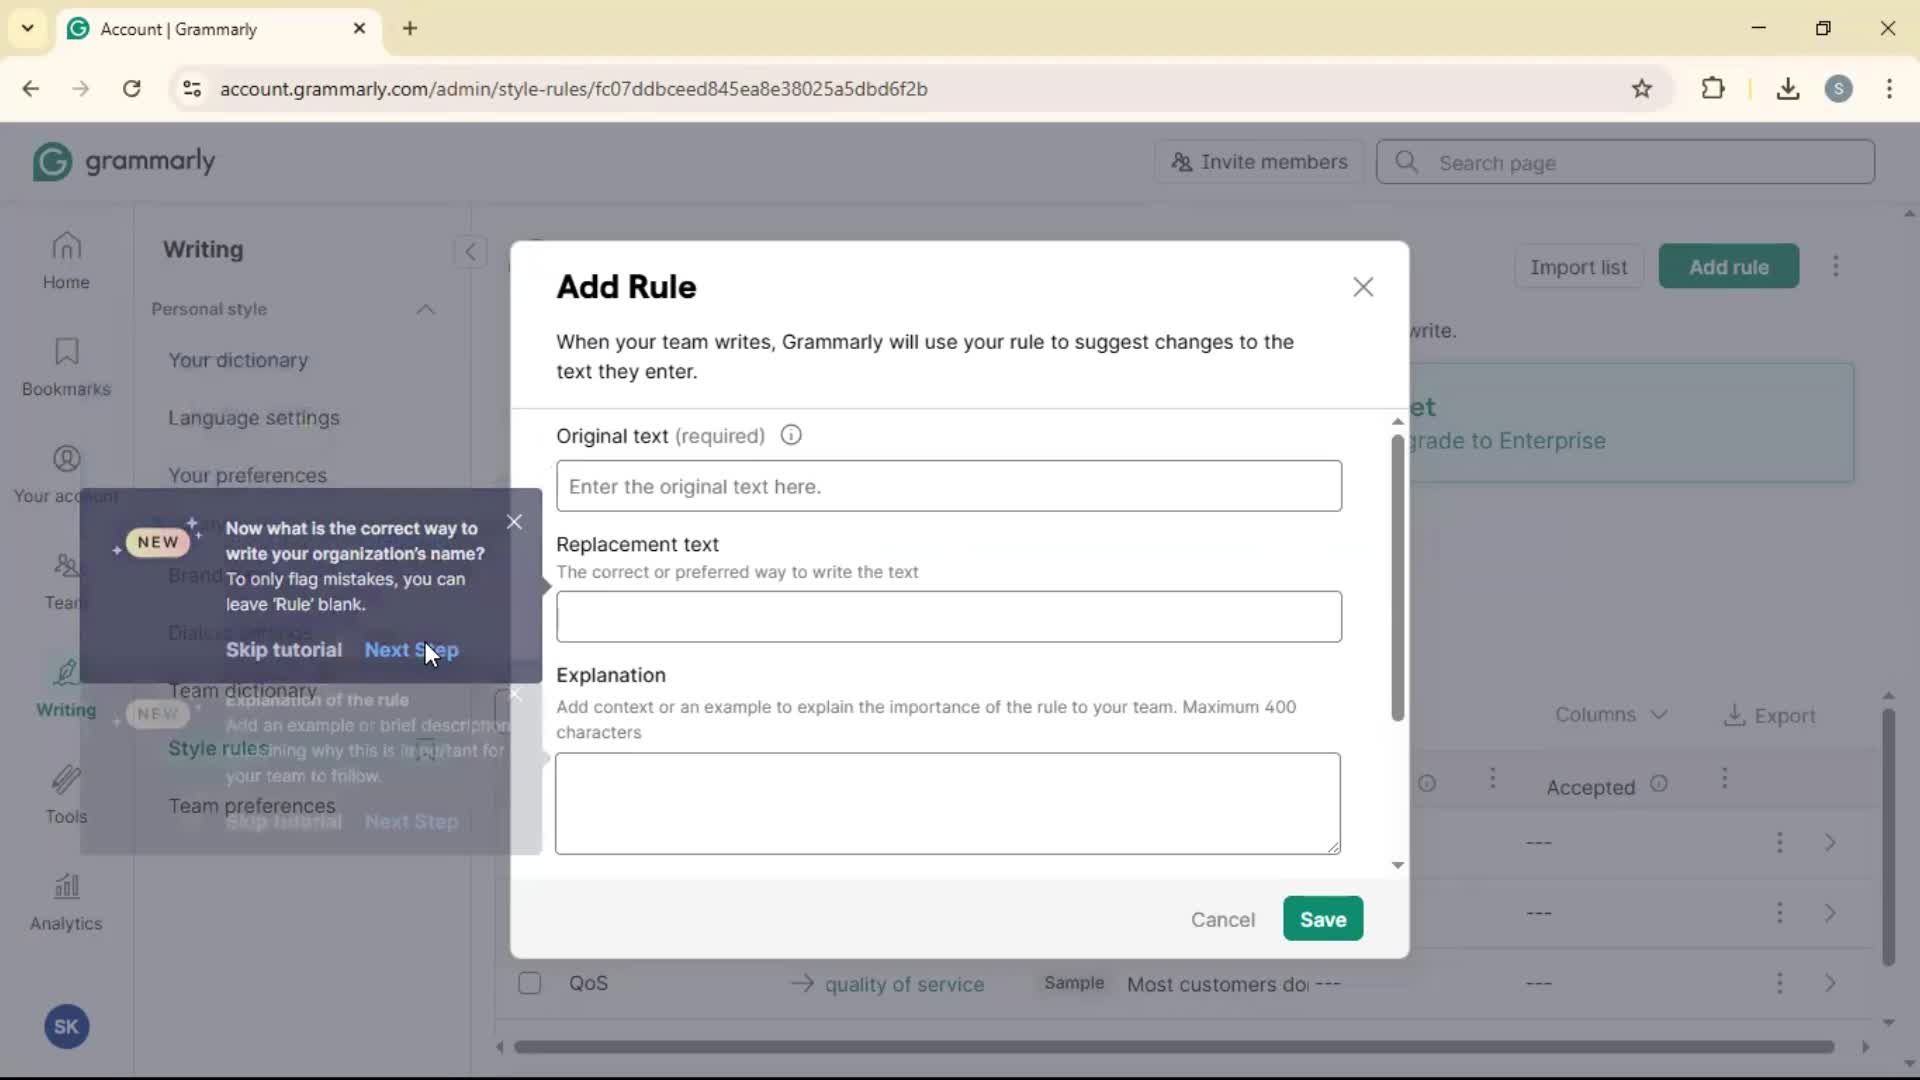Open the Home sidebar section
This screenshot has height=1080, width=1920.
coord(66,260)
